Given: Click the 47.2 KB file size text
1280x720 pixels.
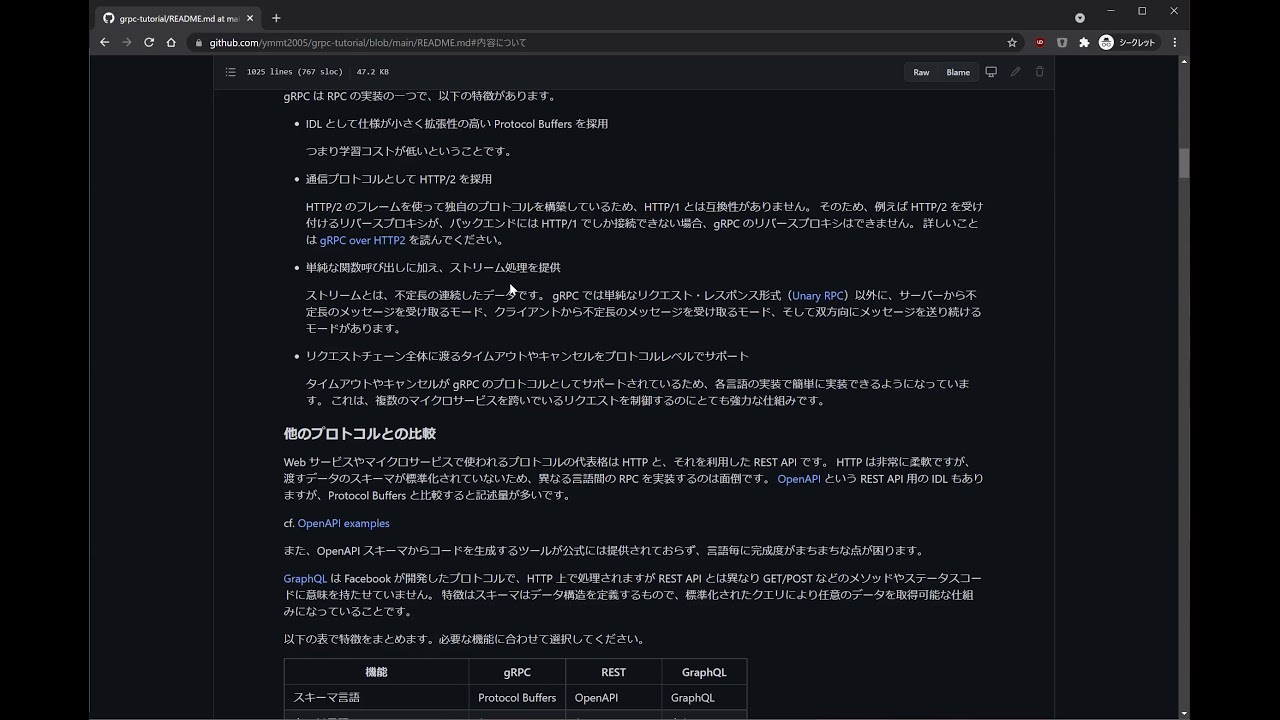Looking at the screenshot, I should pos(372,72).
